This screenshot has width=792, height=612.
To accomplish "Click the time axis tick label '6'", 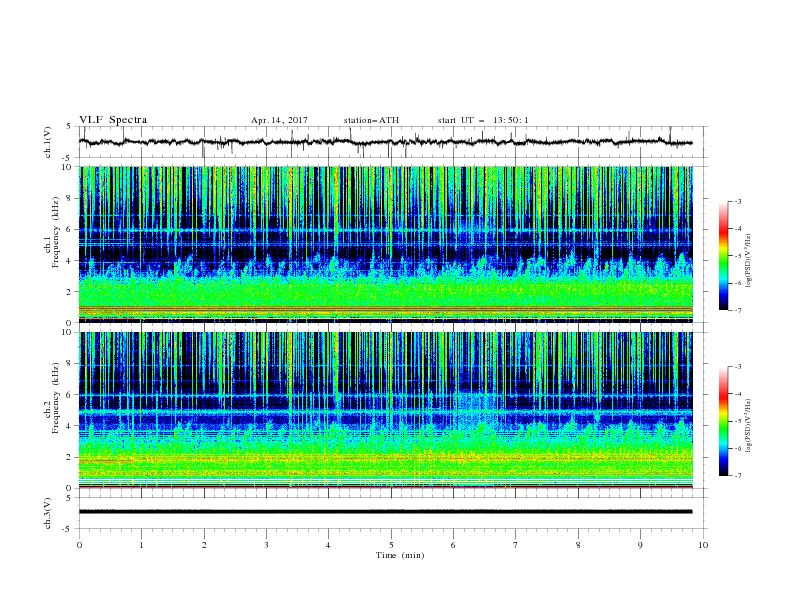I will pyautogui.click(x=453, y=545).
